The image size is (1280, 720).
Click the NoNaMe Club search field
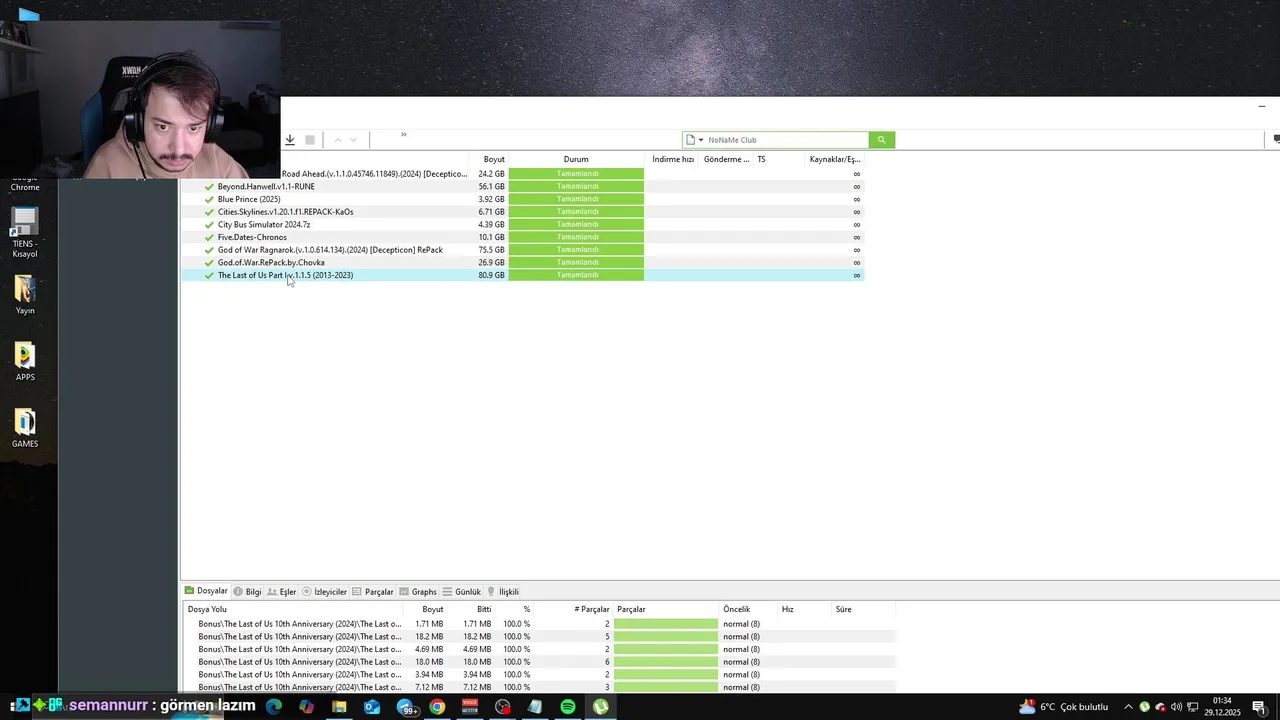click(786, 140)
